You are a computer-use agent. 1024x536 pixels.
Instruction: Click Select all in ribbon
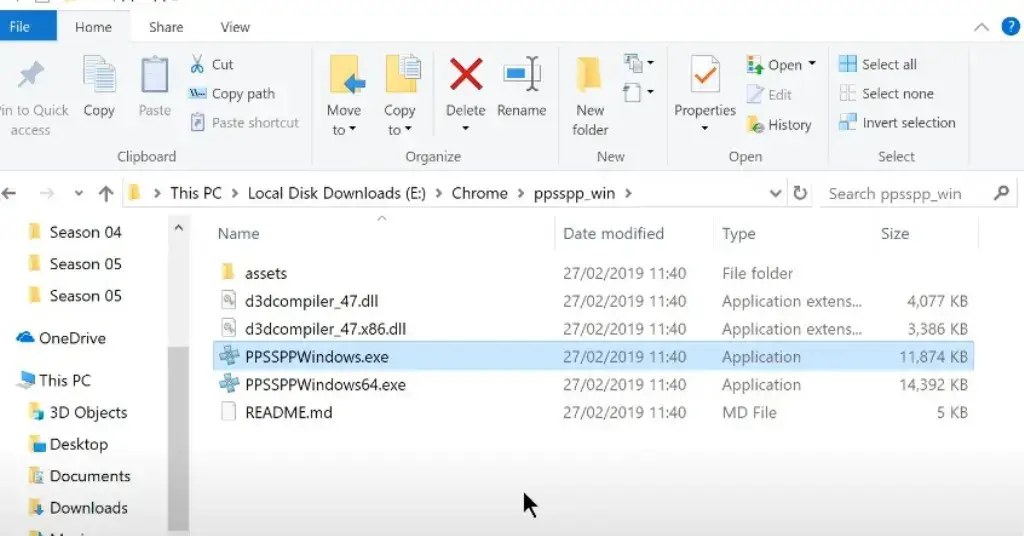coord(878,64)
